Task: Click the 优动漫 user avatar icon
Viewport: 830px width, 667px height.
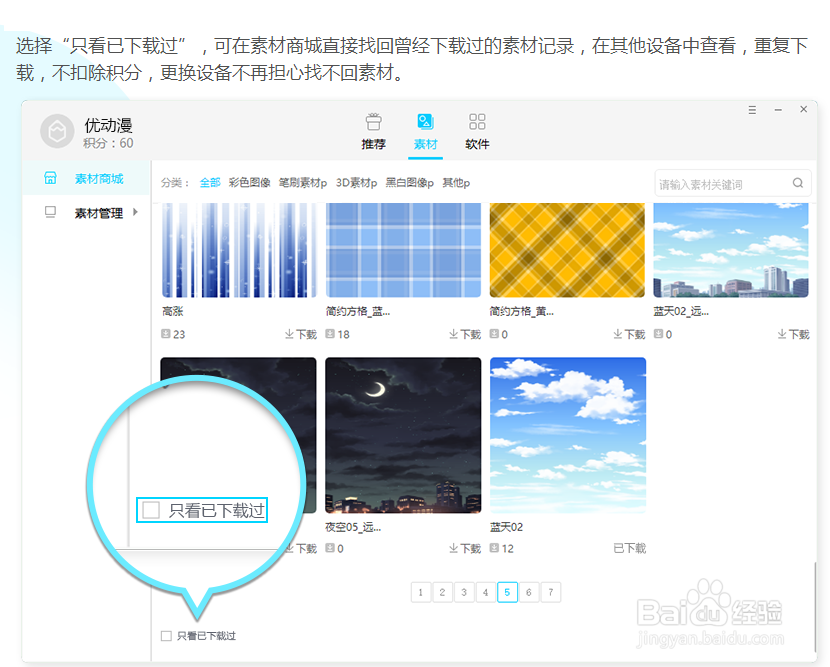Action: [57, 131]
